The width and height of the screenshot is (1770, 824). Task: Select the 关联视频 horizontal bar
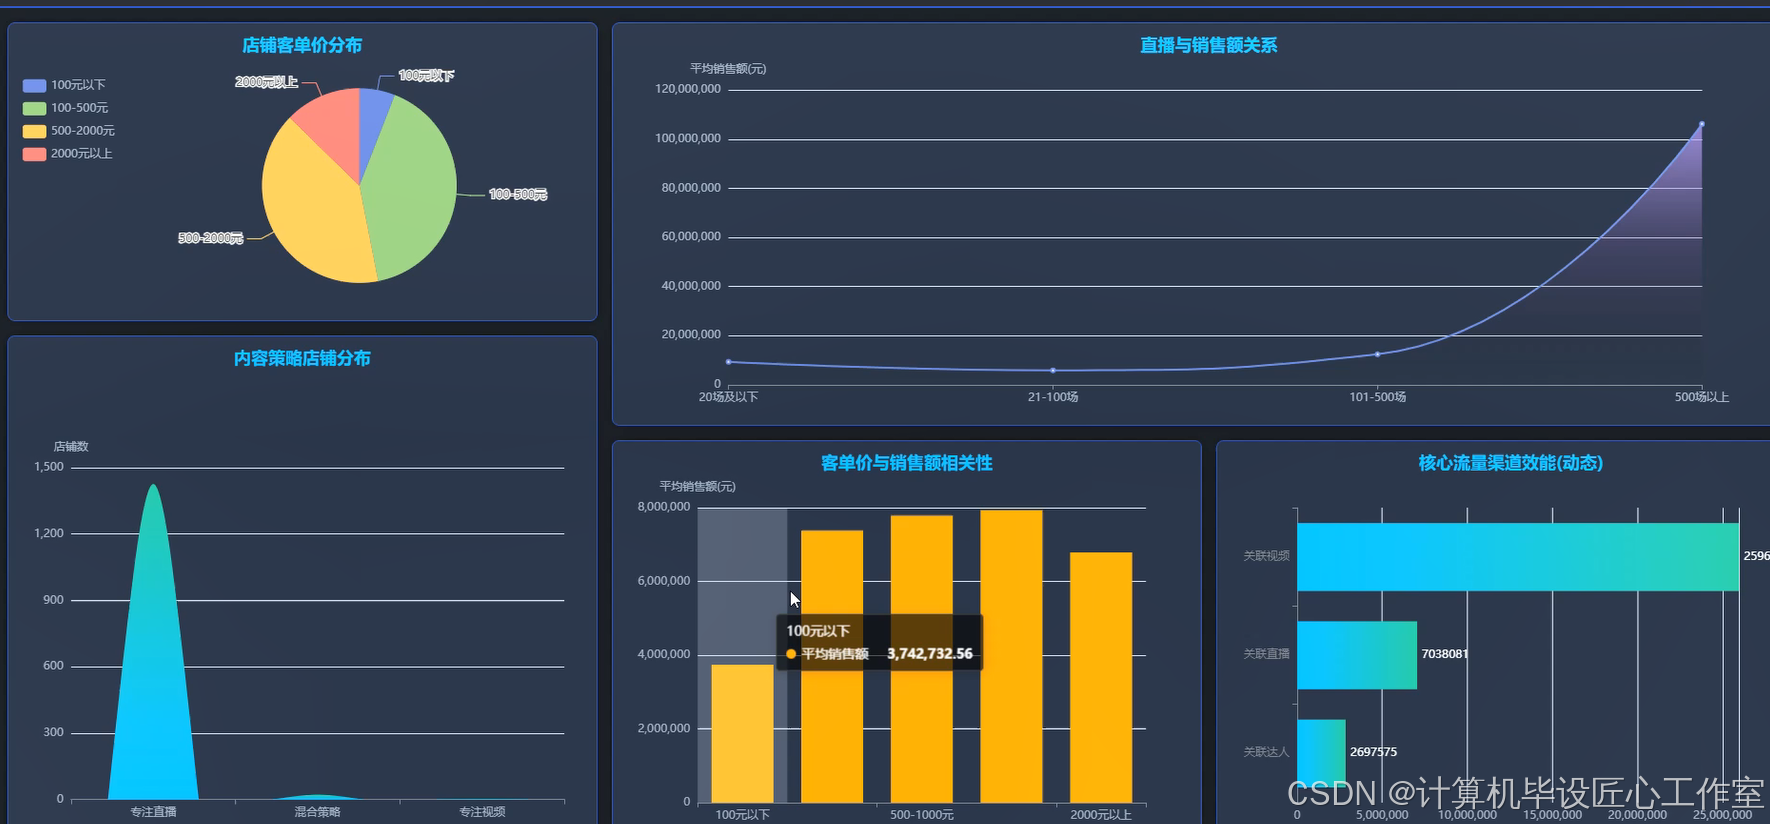click(x=1518, y=557)
